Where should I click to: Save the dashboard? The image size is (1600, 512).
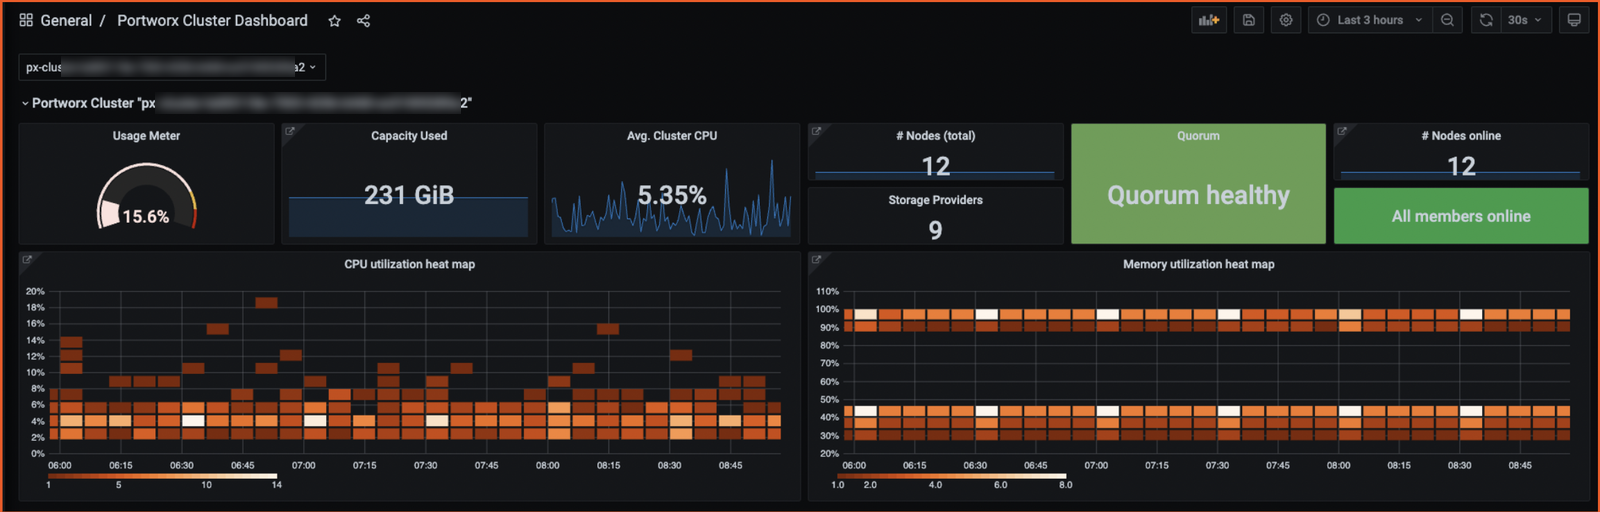pos(1249,20)
